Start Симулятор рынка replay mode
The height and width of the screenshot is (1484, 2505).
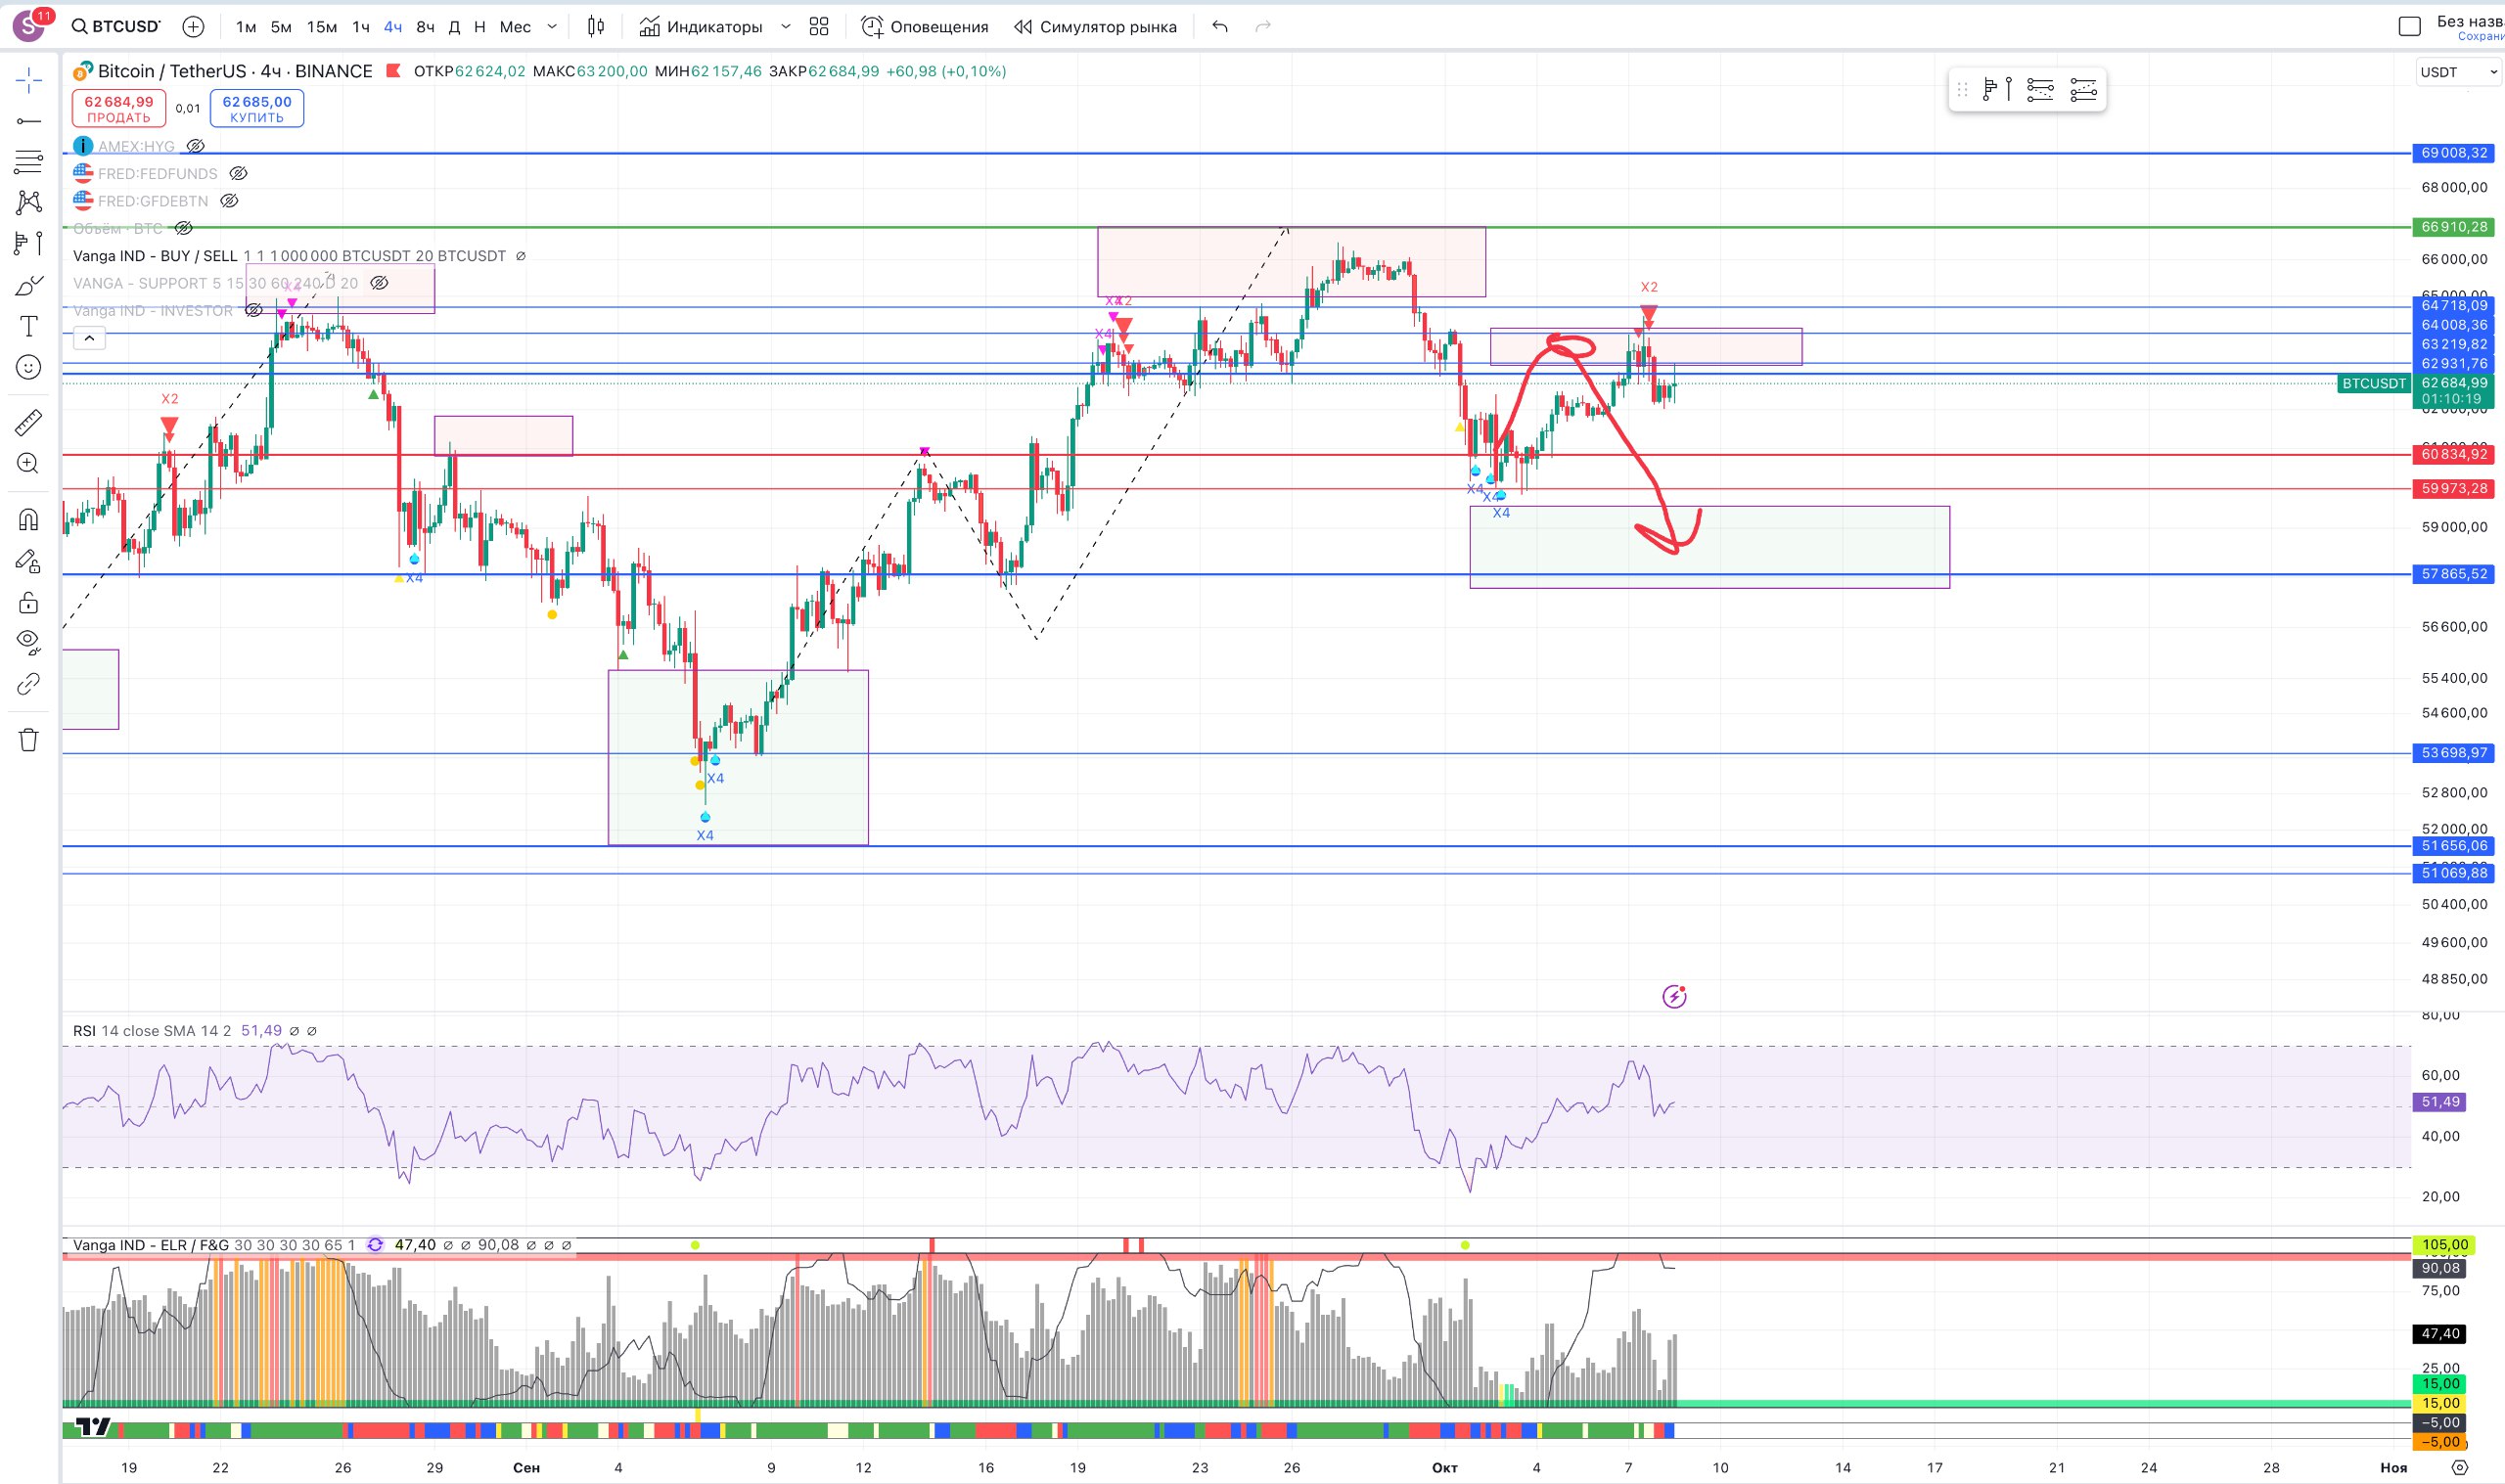[x=1096, y=27]
